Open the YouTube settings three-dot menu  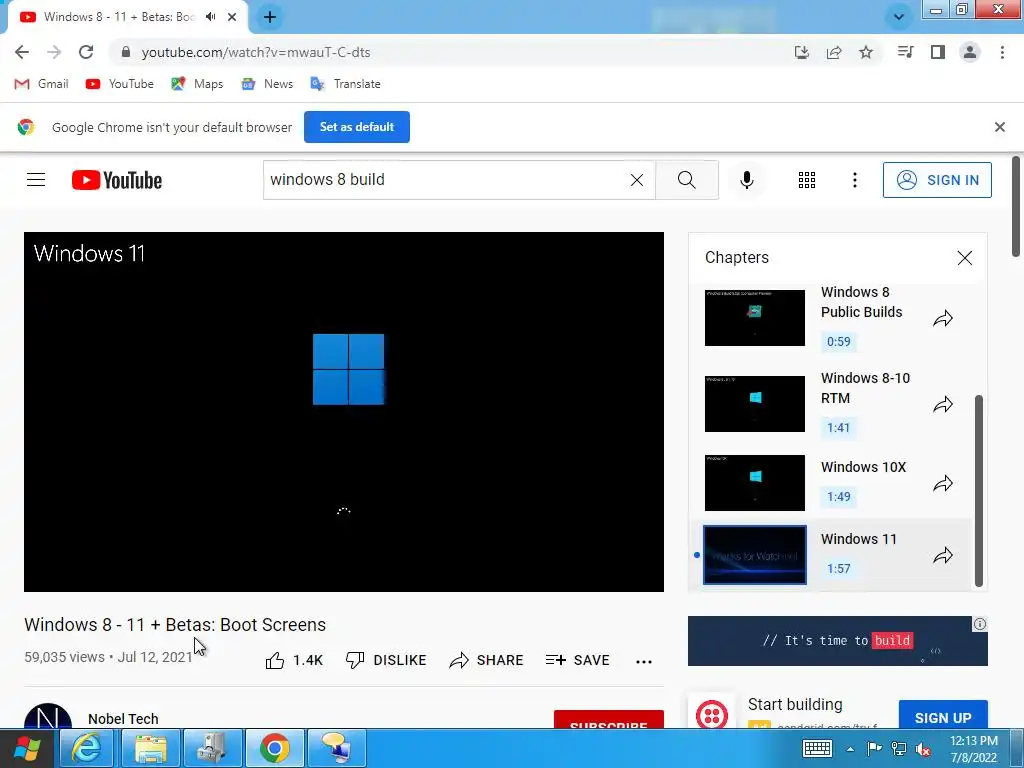pyautogui.click(x=854, y=180)
